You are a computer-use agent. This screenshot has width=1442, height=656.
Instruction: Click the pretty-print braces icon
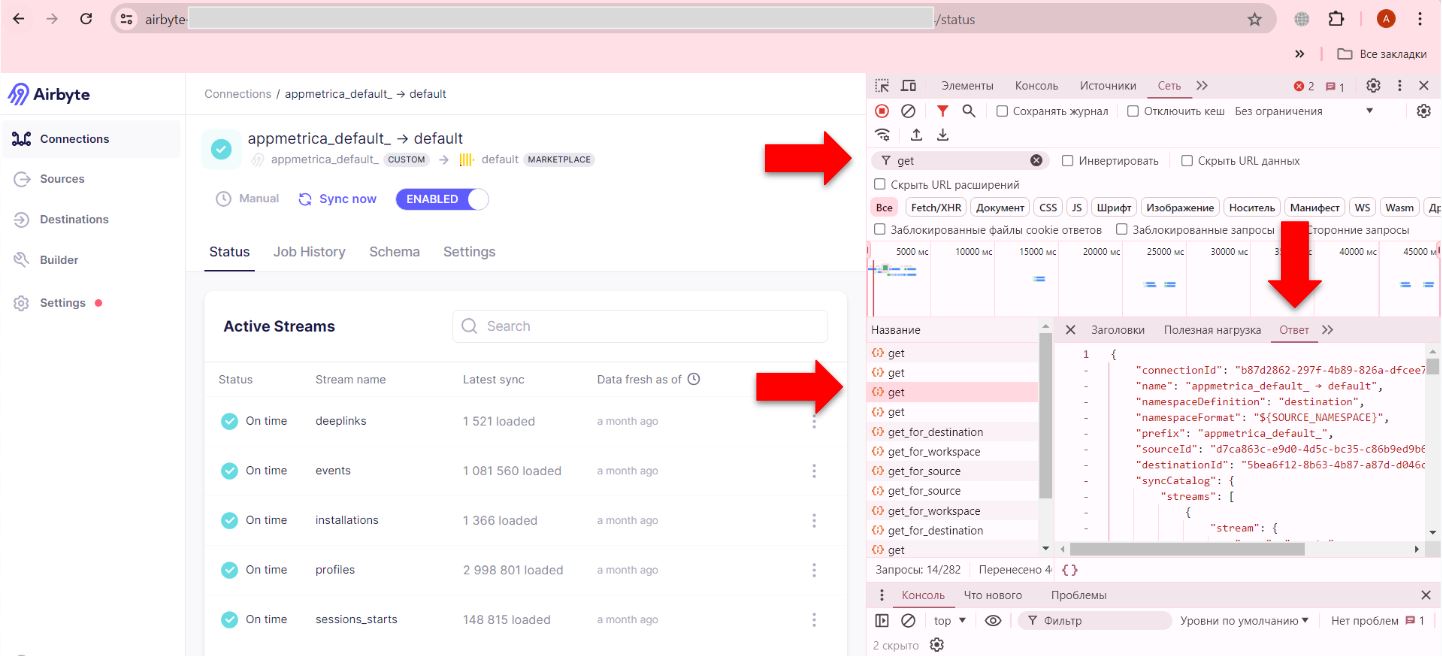pos(1069,570)
